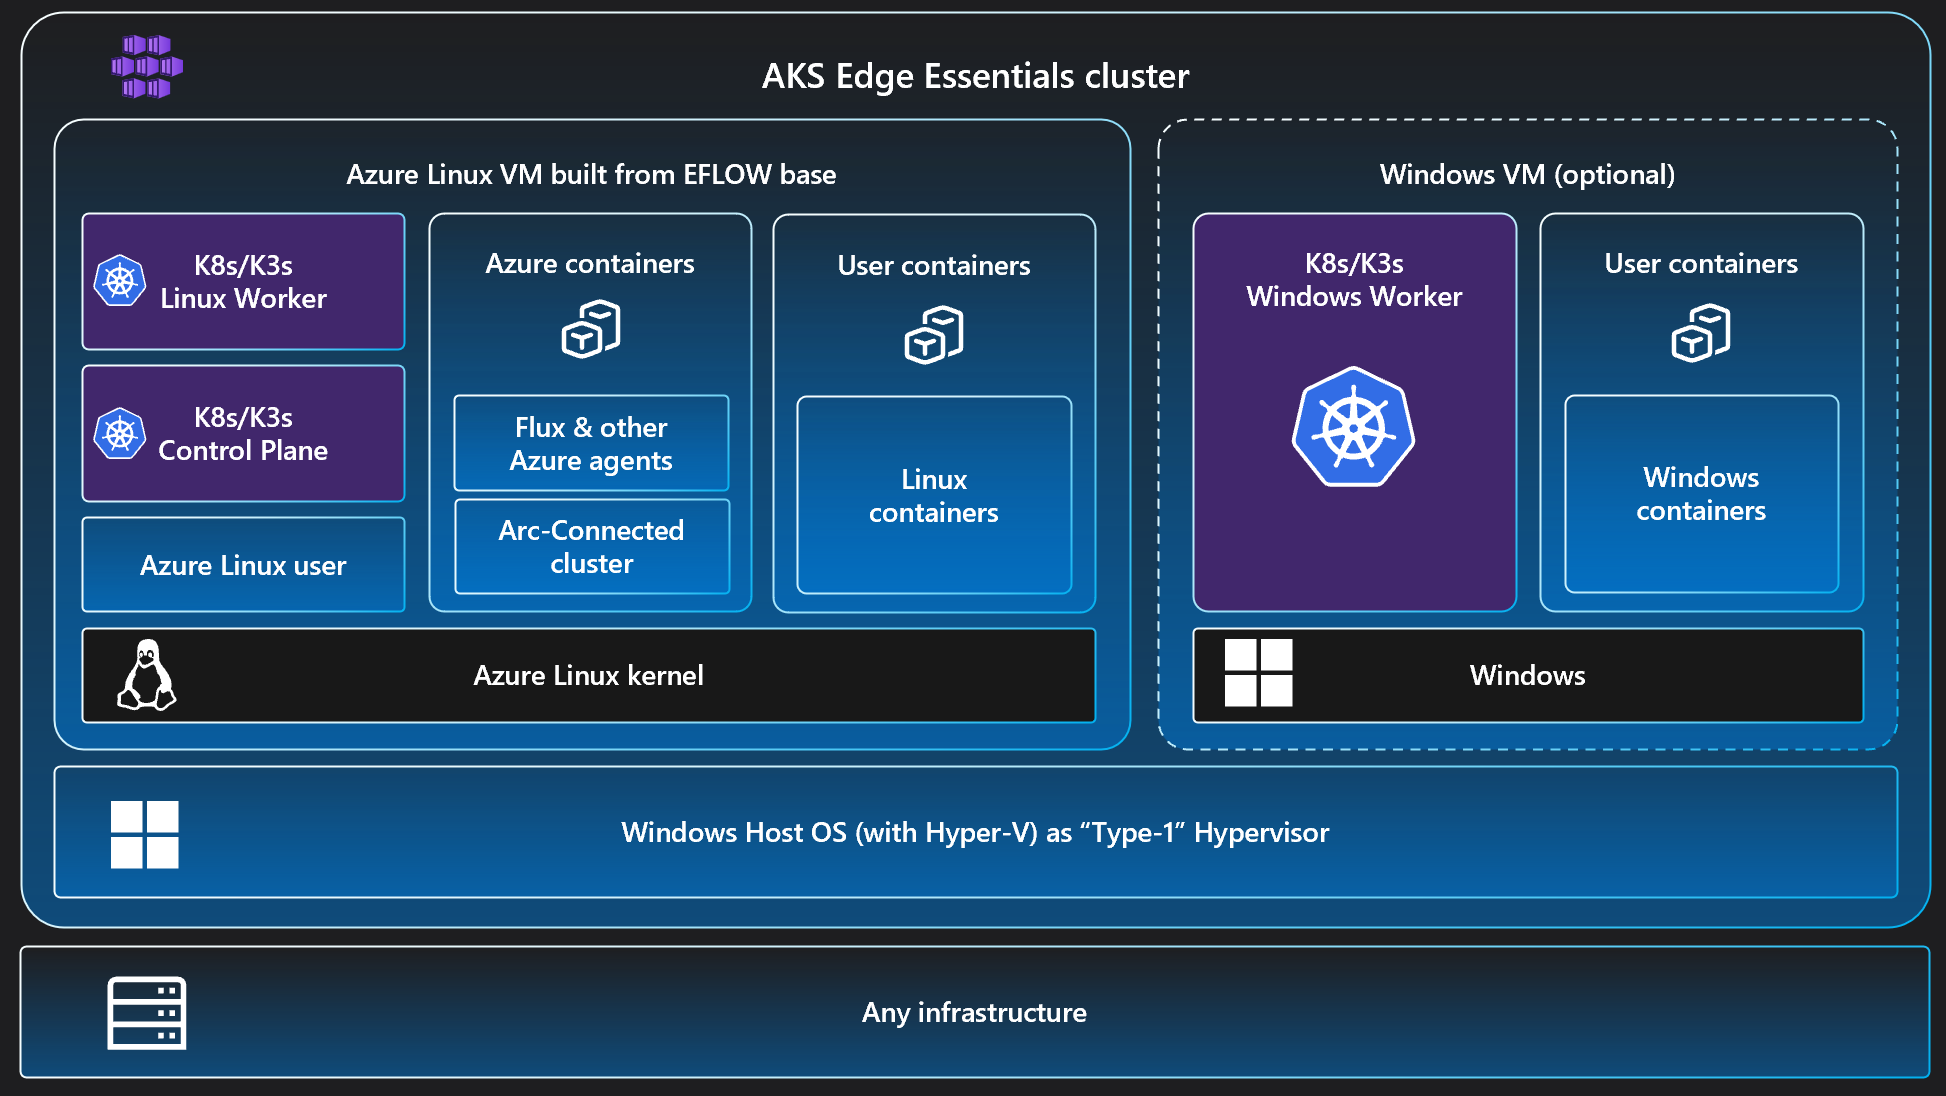The width and height of the screenshot is (1946, 1096).
Task: Click the Arc-Connected cluster box
Action: pyautogui.click(x=591, y=546)
